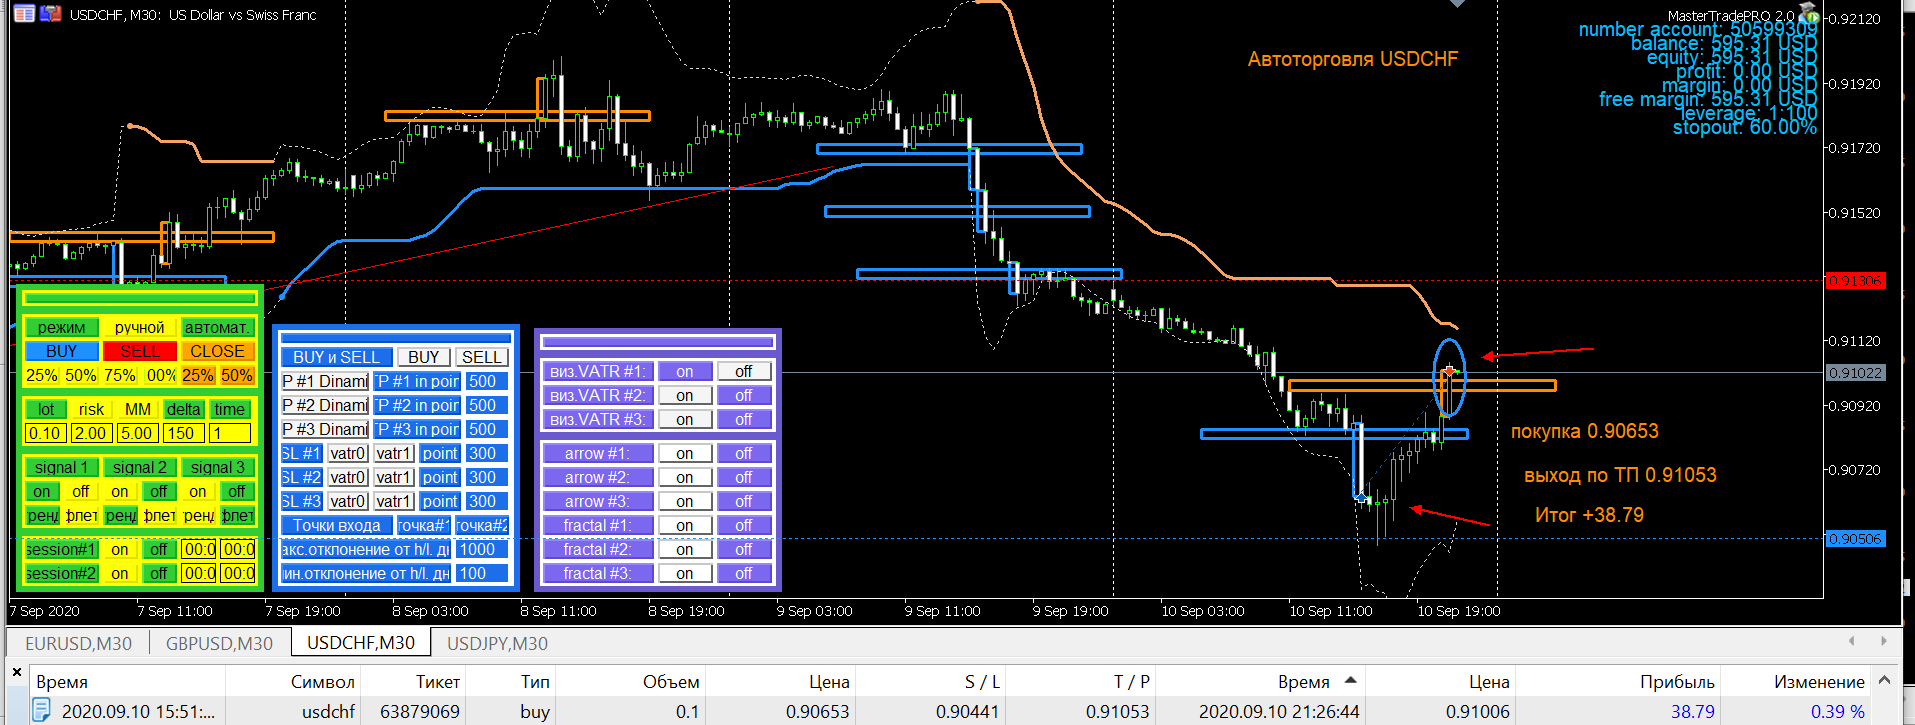Image resolution: width=1915 pixels, height=725 pixels.
Task: Click the scroll-up arrow of the history table
Action: pyautogui.click(x=1884, y=680)
